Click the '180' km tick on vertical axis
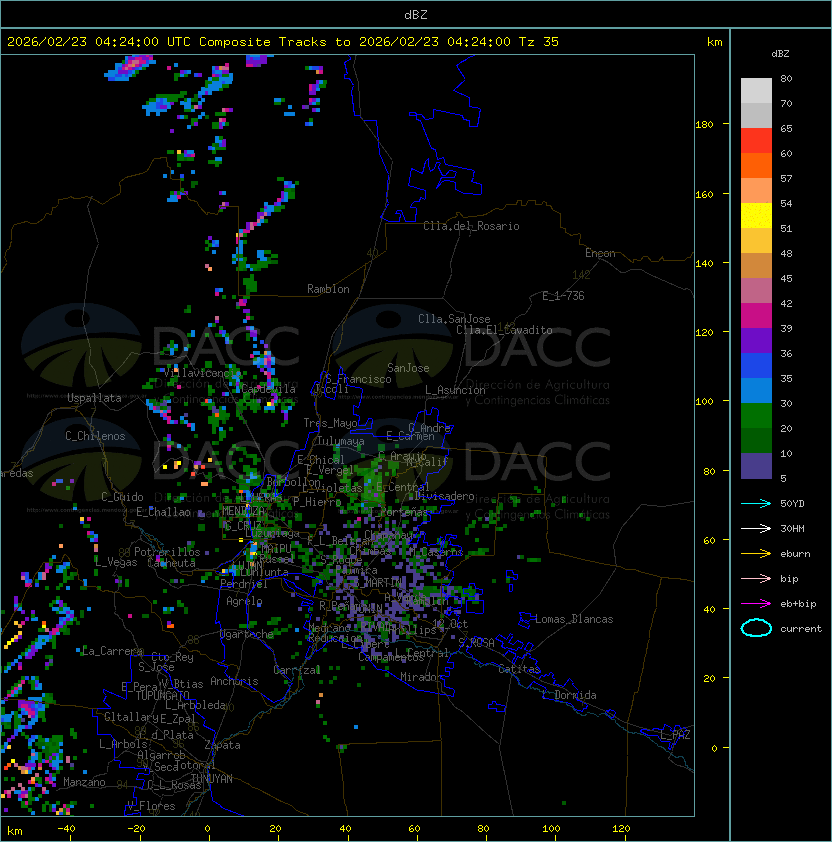 [704, 124]
